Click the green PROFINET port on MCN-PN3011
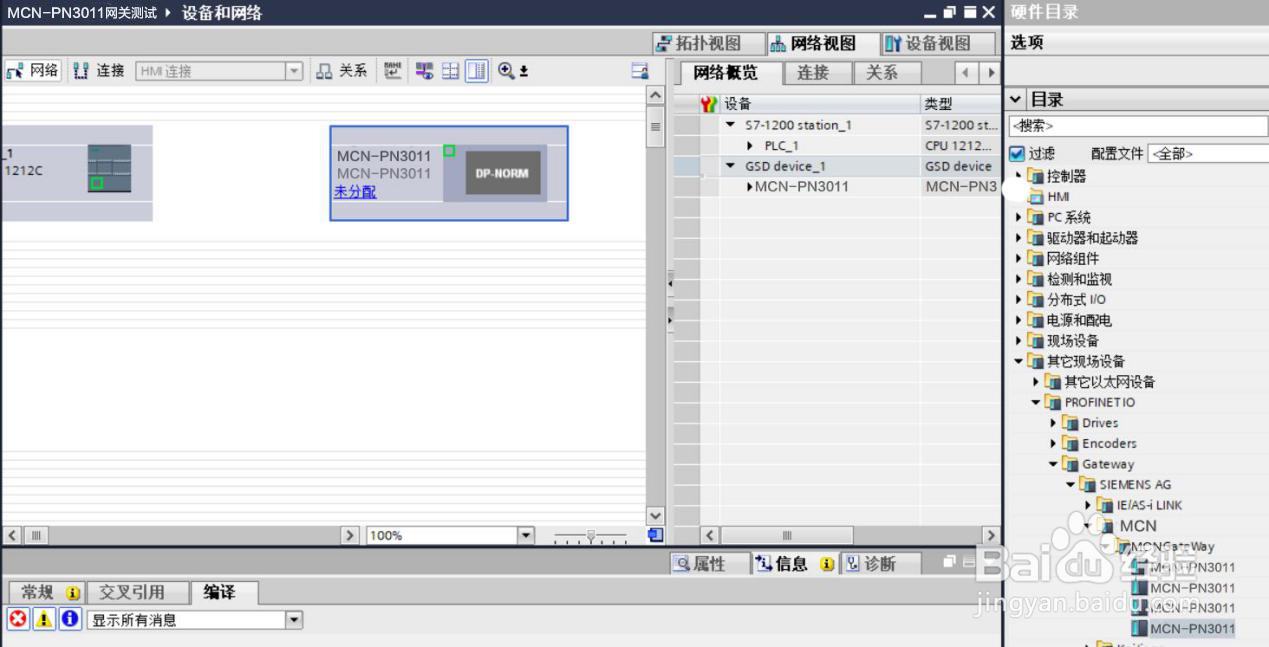1269x647 pixels. click(x=449, y=151)
